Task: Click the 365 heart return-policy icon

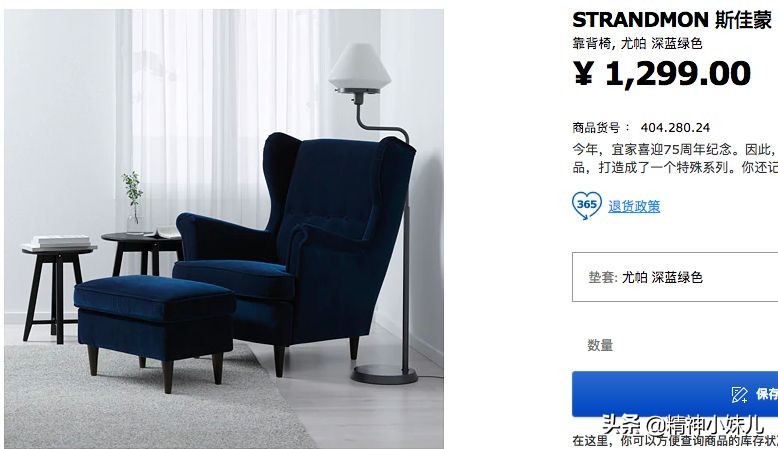Action: click(586, 205)
